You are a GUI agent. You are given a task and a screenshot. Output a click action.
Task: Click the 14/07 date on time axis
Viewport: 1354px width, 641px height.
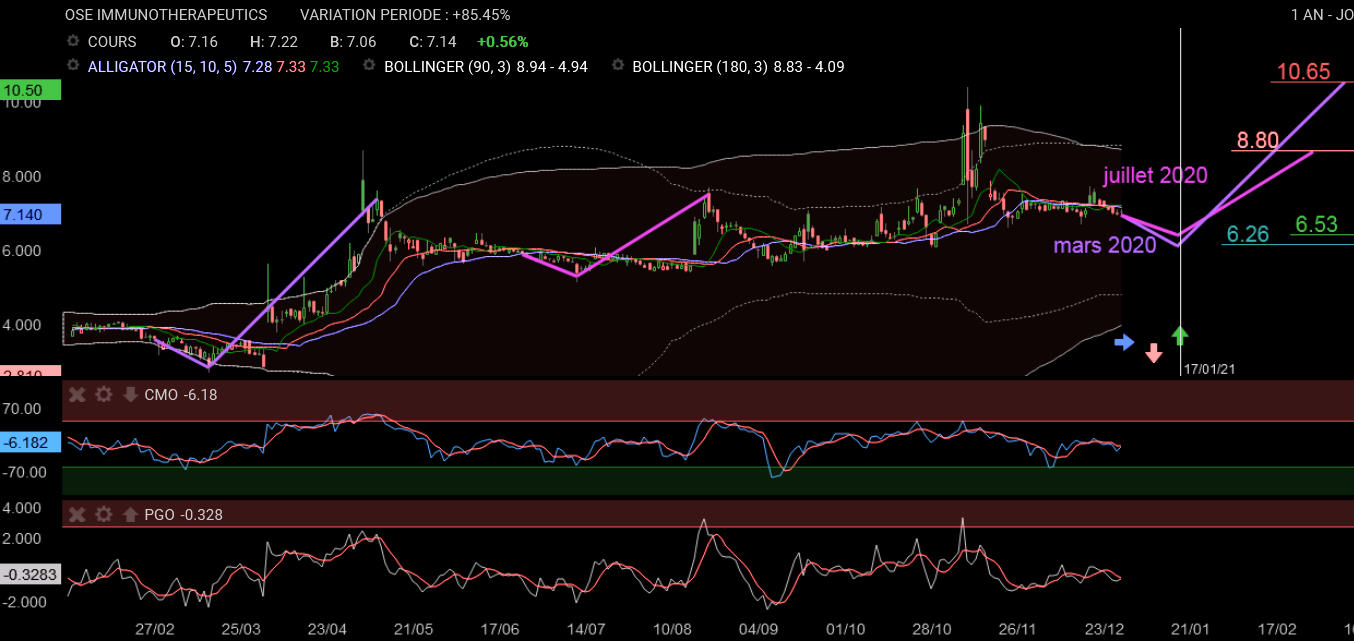tap(587, 628)
